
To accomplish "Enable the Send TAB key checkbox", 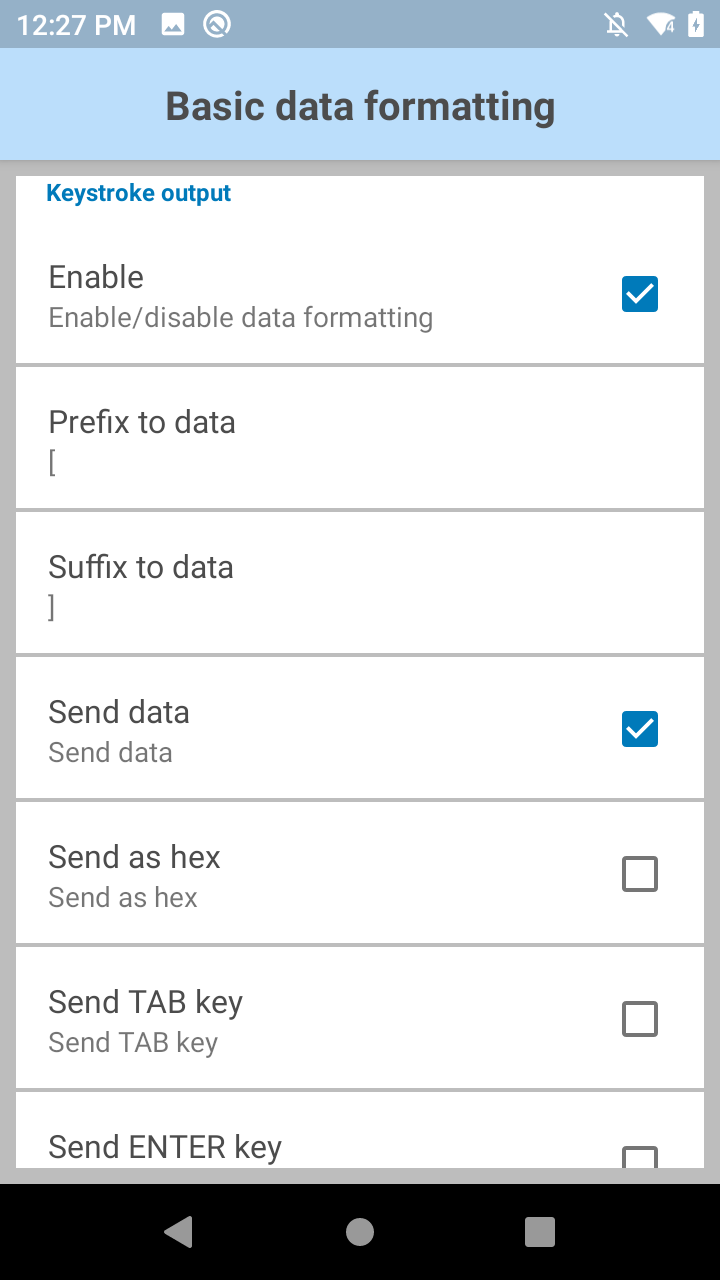I will click(x=640, y=1019).
